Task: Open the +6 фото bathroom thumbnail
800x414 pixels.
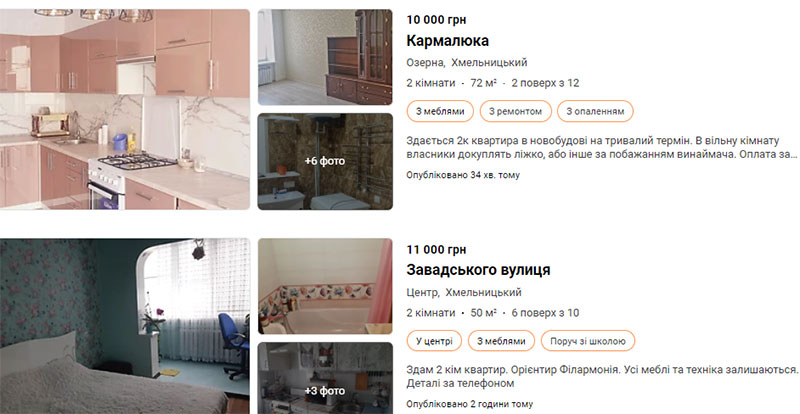Action: tap(325, 161)
